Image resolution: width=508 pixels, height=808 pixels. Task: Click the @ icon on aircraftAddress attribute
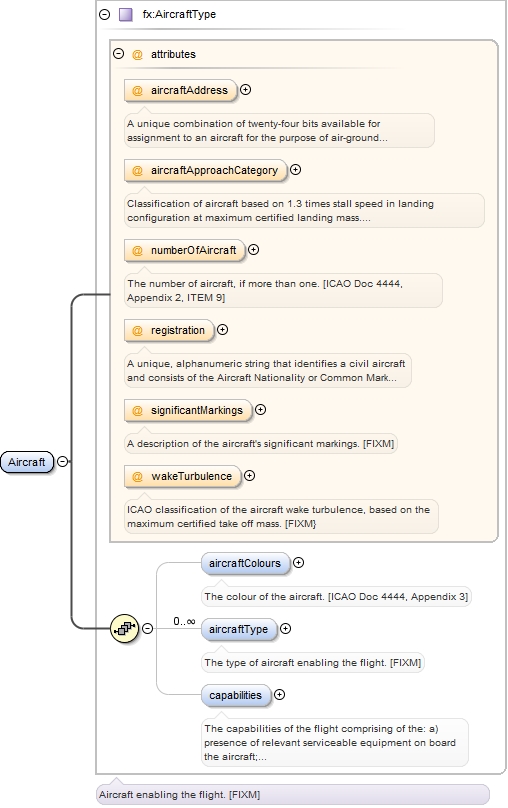pyautogui.click(x=137, y=91)
